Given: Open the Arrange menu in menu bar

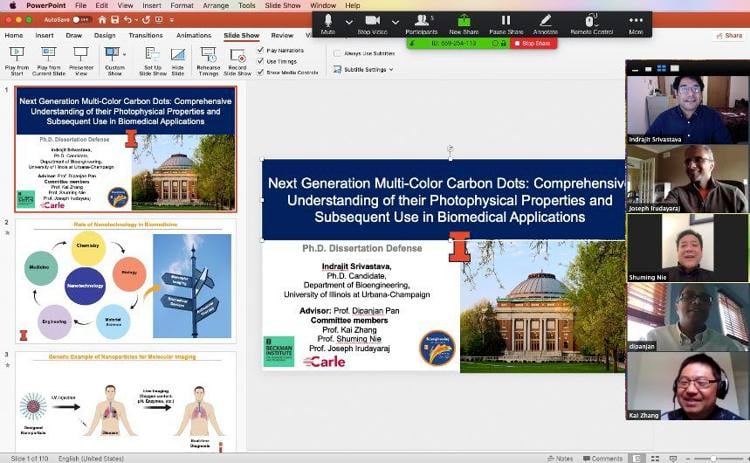Looking at the screenshot, I should tap(216, 5).
